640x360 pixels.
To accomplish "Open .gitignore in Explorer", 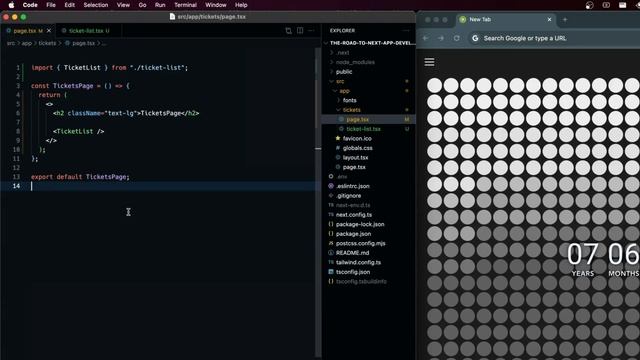I will [x=369, y=196].
